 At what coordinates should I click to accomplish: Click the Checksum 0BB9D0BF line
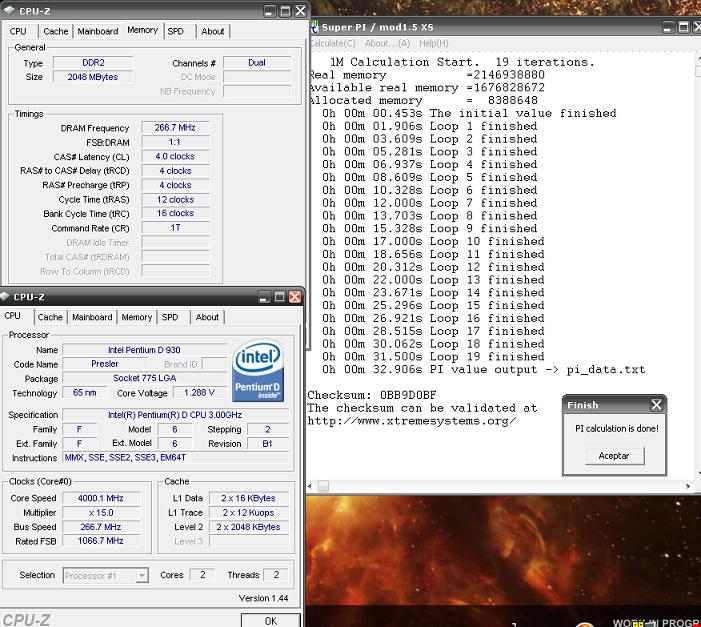coord(372,395)
